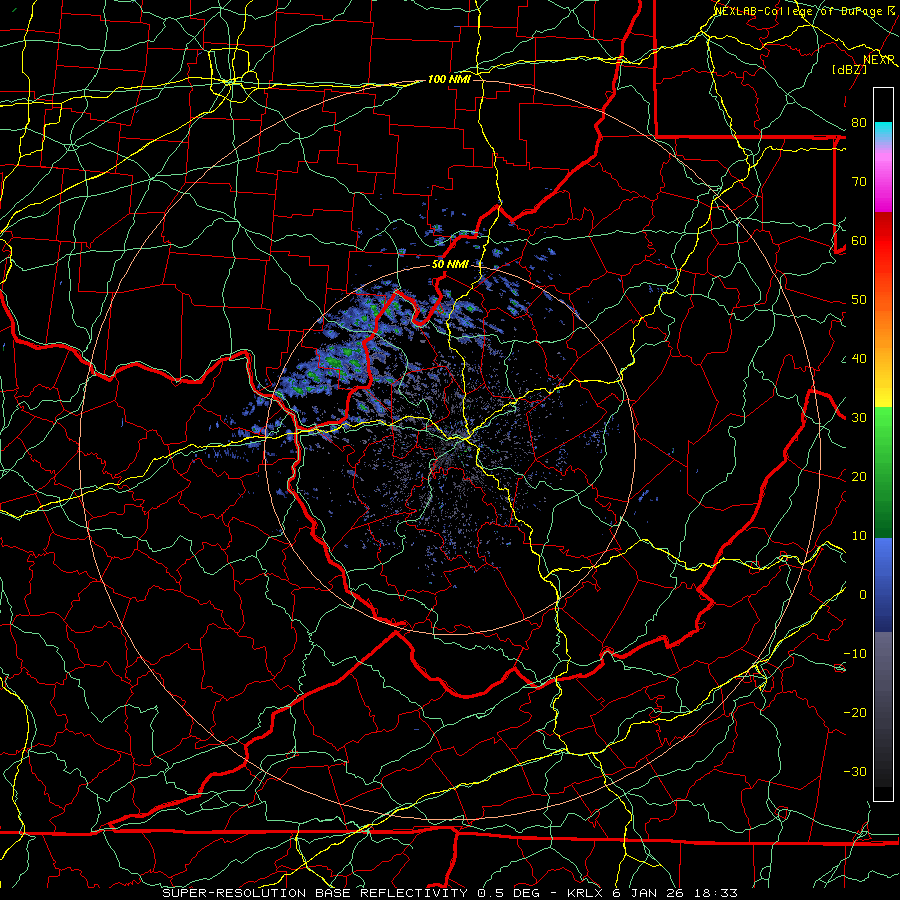Click the 100 NMI range ring label

coord(449,79)
